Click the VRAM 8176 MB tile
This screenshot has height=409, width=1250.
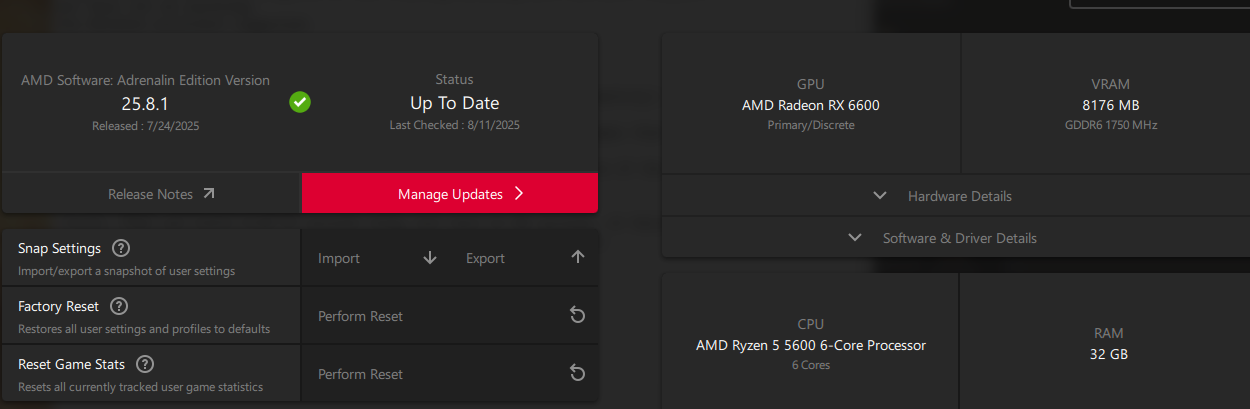1110,104
